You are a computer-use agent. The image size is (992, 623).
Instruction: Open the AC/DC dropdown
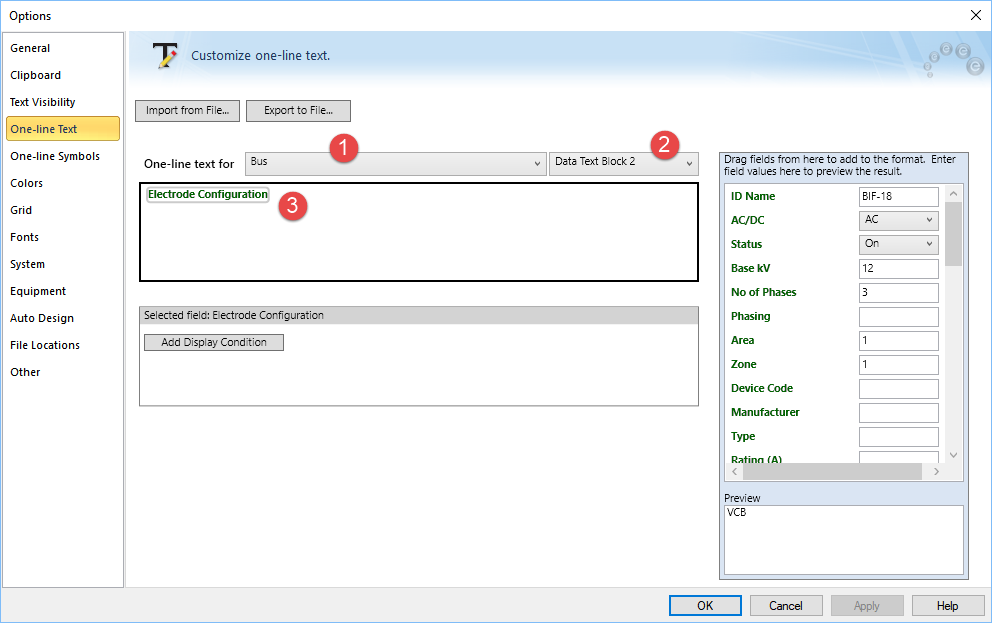(898, 220)
